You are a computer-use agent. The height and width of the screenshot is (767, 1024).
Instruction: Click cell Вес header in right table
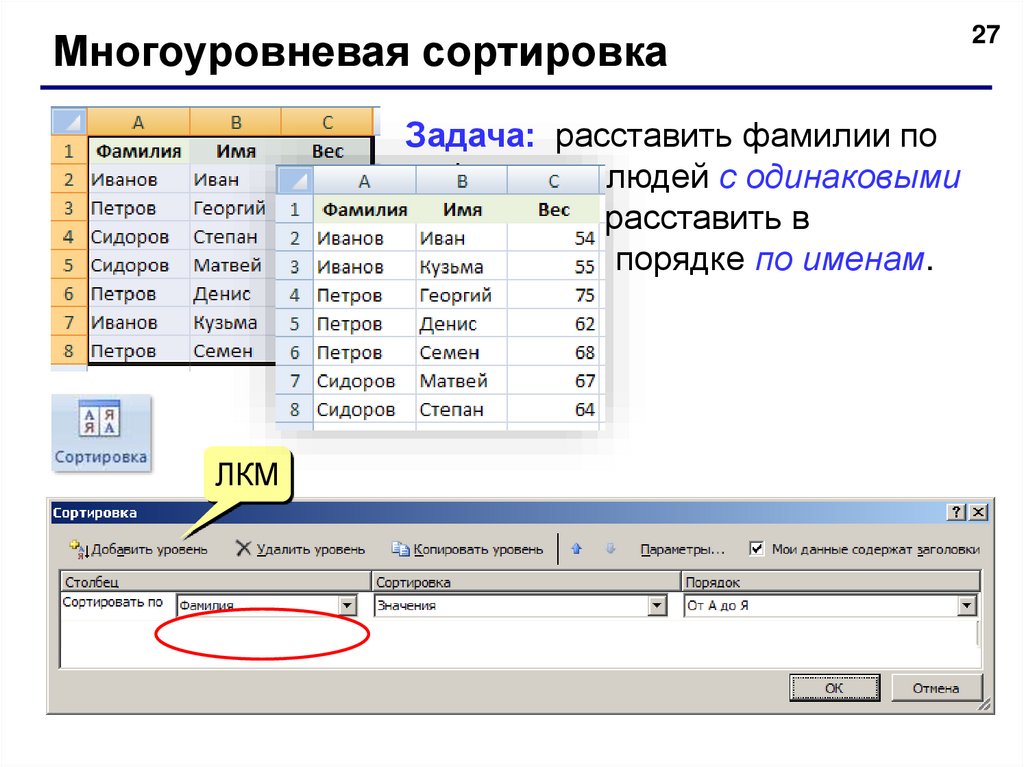[x=554, y=210]
